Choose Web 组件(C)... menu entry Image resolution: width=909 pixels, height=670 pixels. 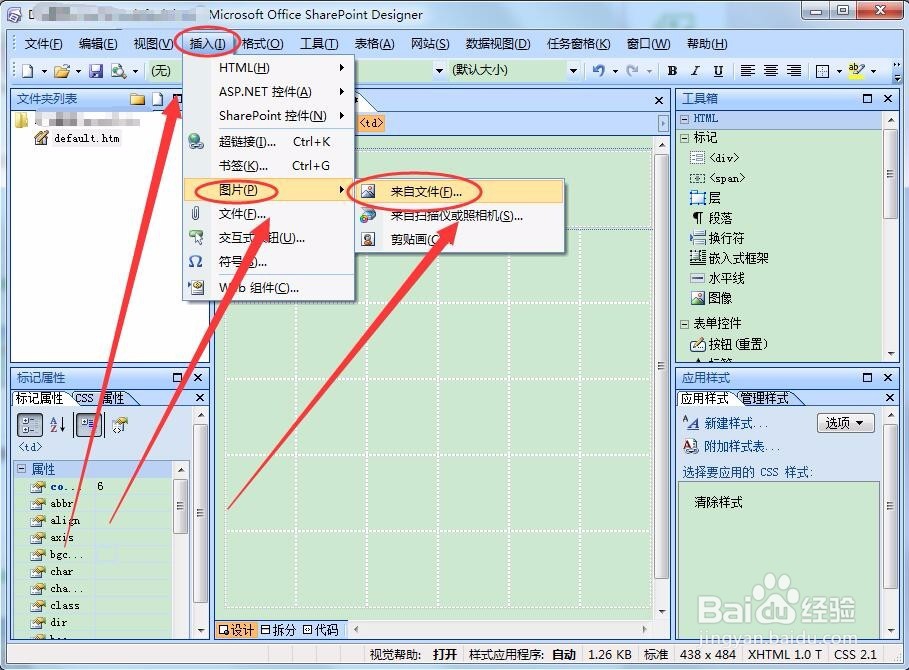pyautogui.click(x=268, y=288)
